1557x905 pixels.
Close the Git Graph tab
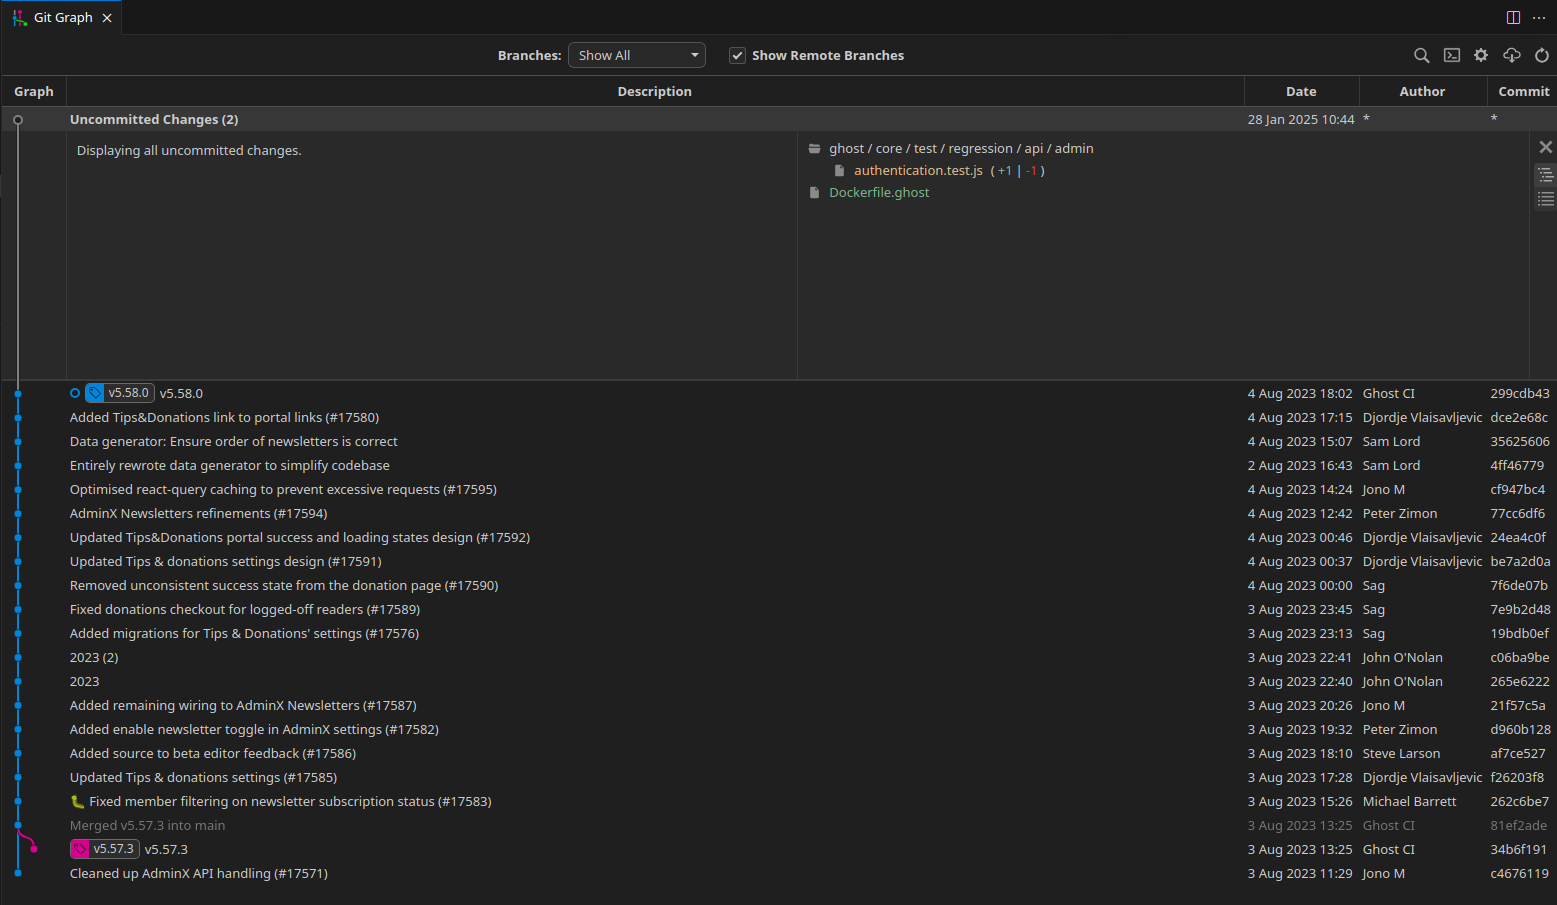click(x=107, y=18)
